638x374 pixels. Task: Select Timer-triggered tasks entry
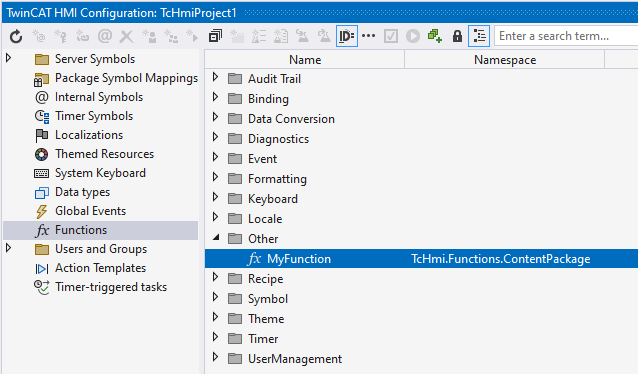click(111, 287)
